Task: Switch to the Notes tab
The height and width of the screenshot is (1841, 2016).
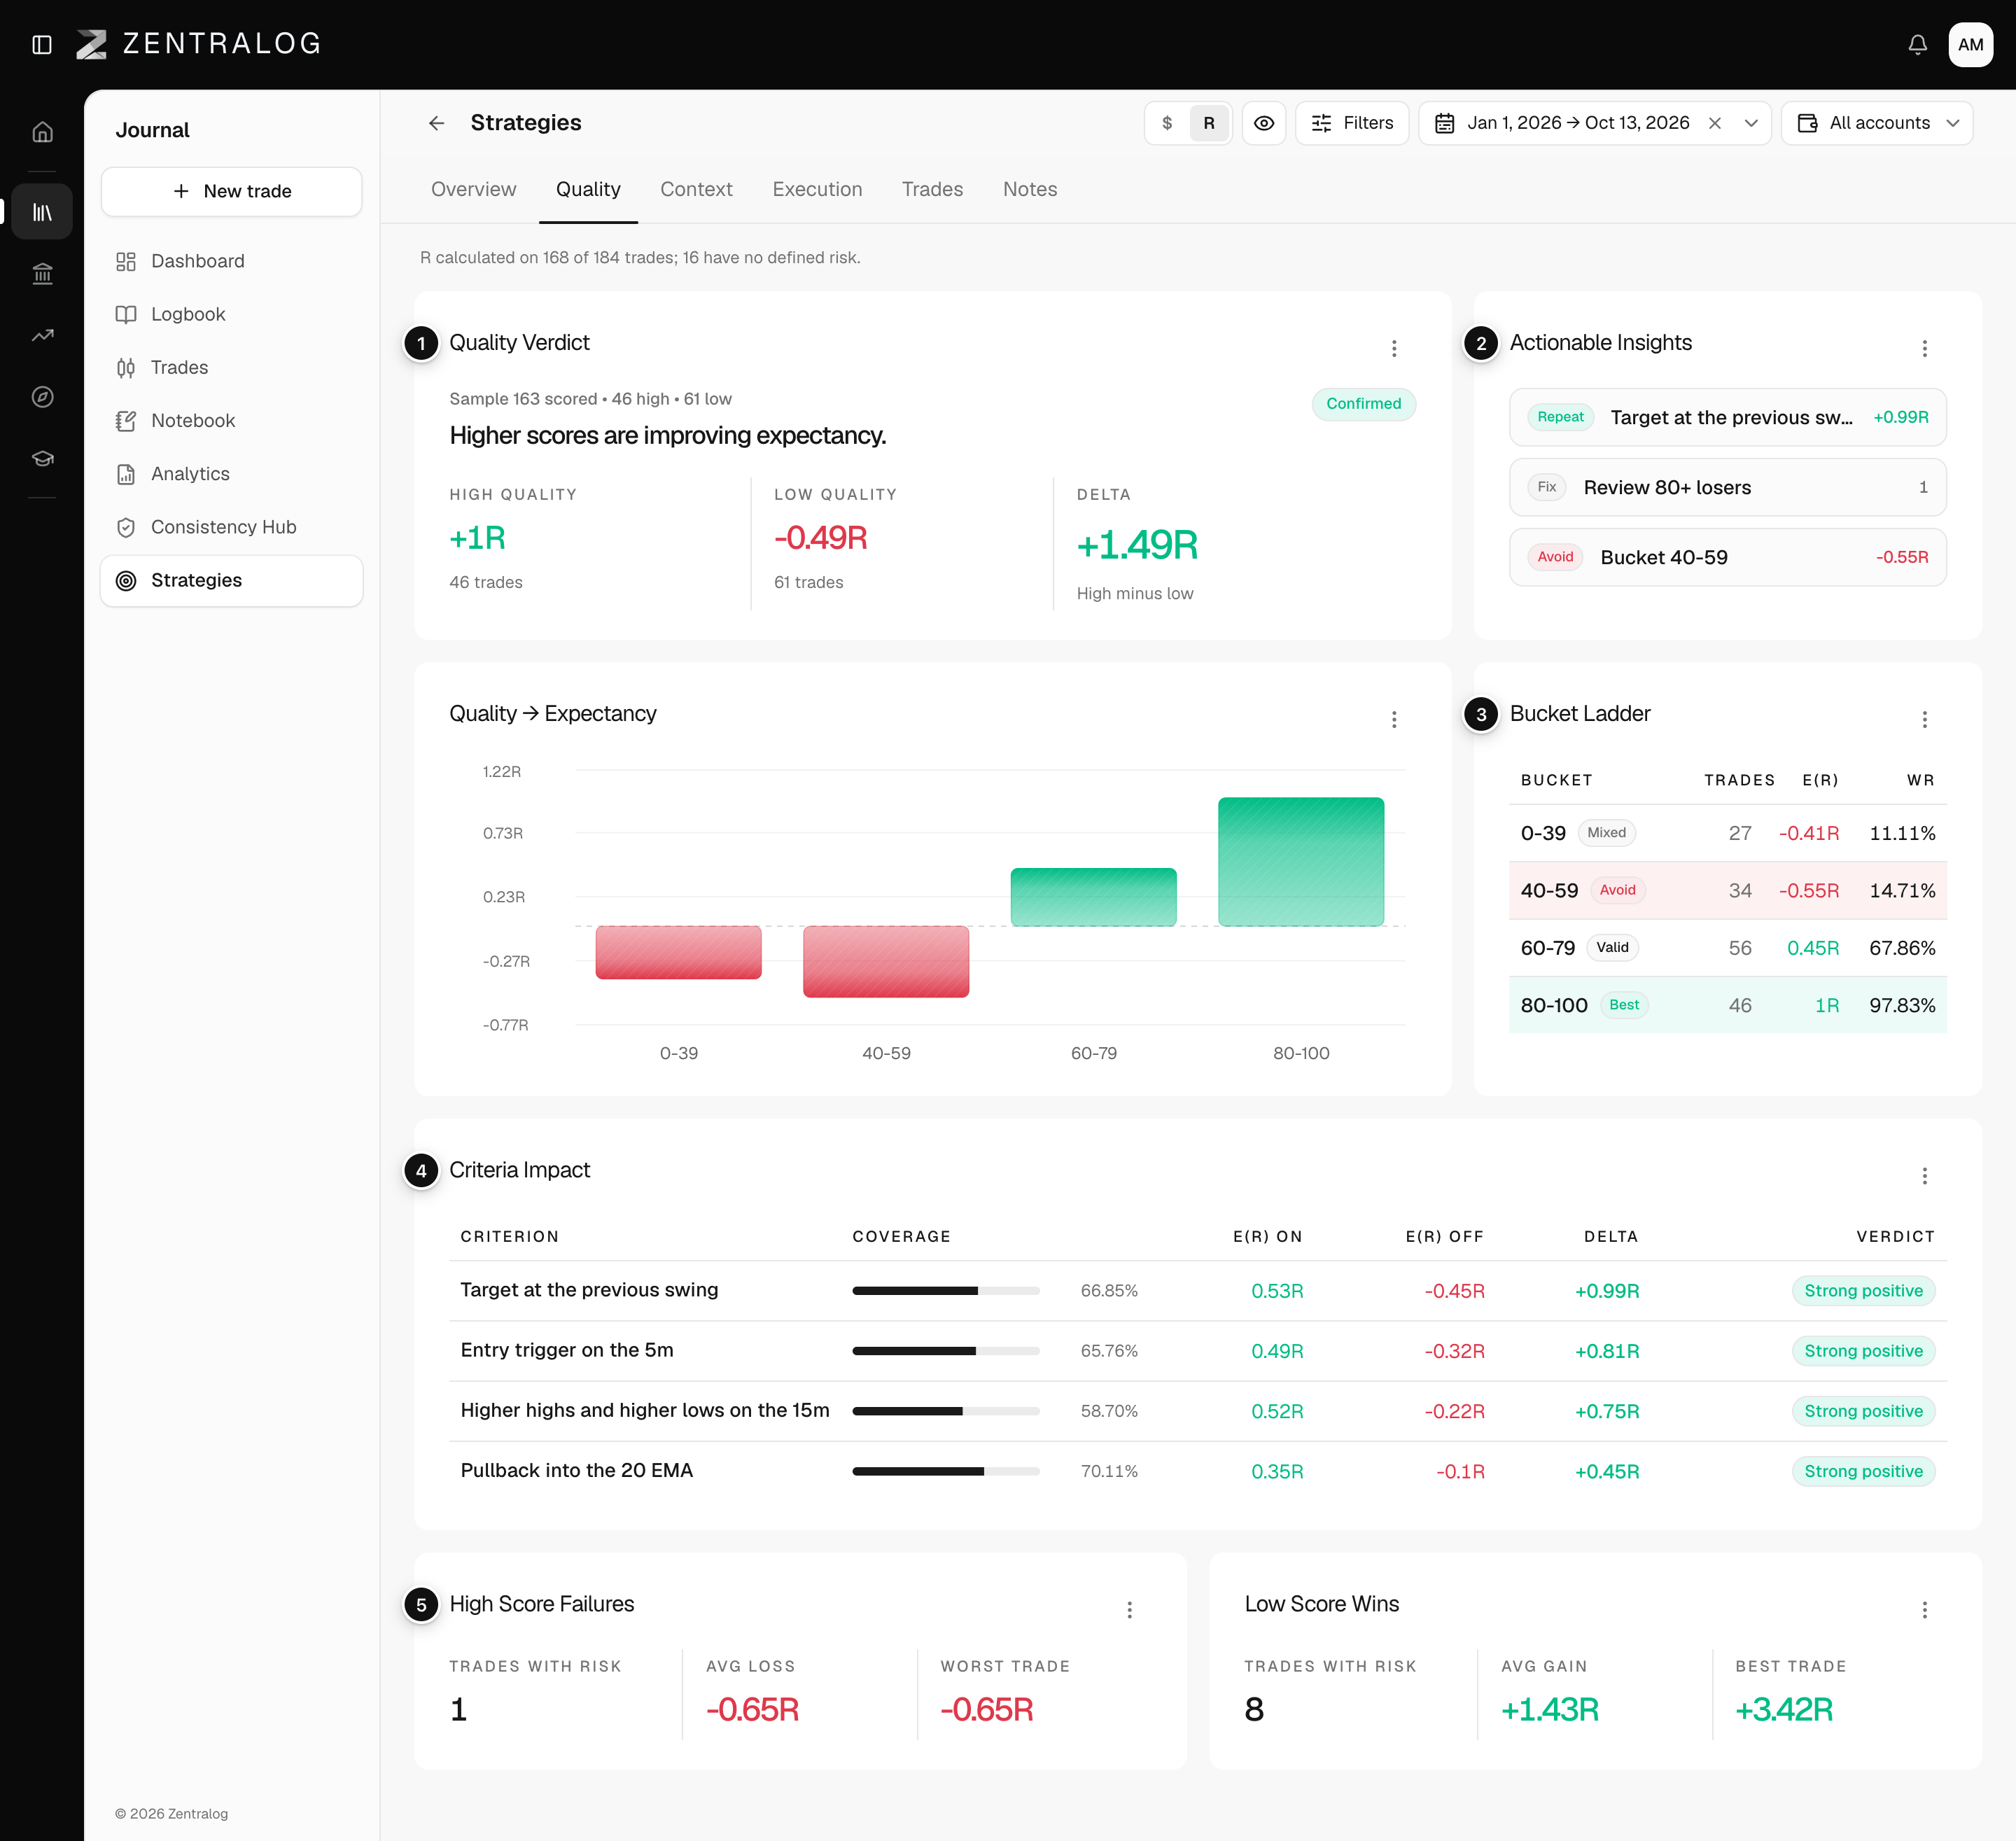Action: (x=1030, y=189)
